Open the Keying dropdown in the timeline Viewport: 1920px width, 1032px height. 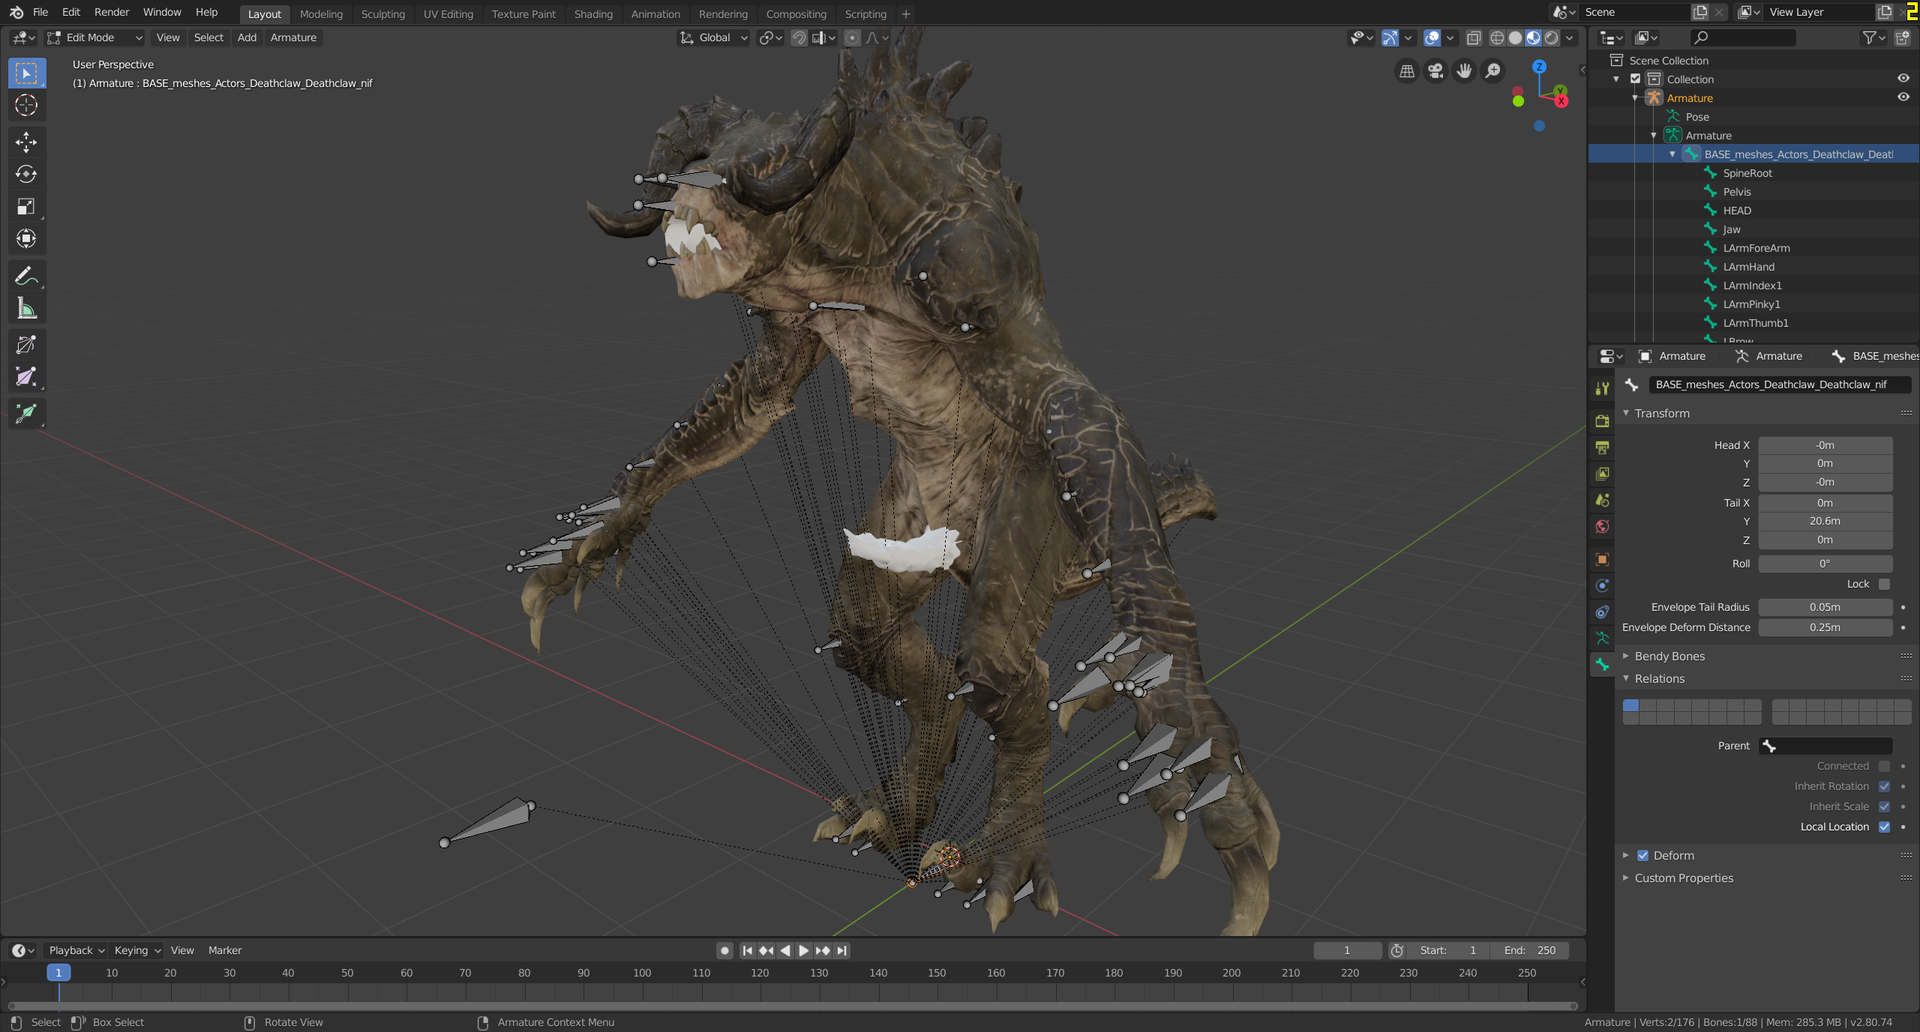(x=137, y=951)
